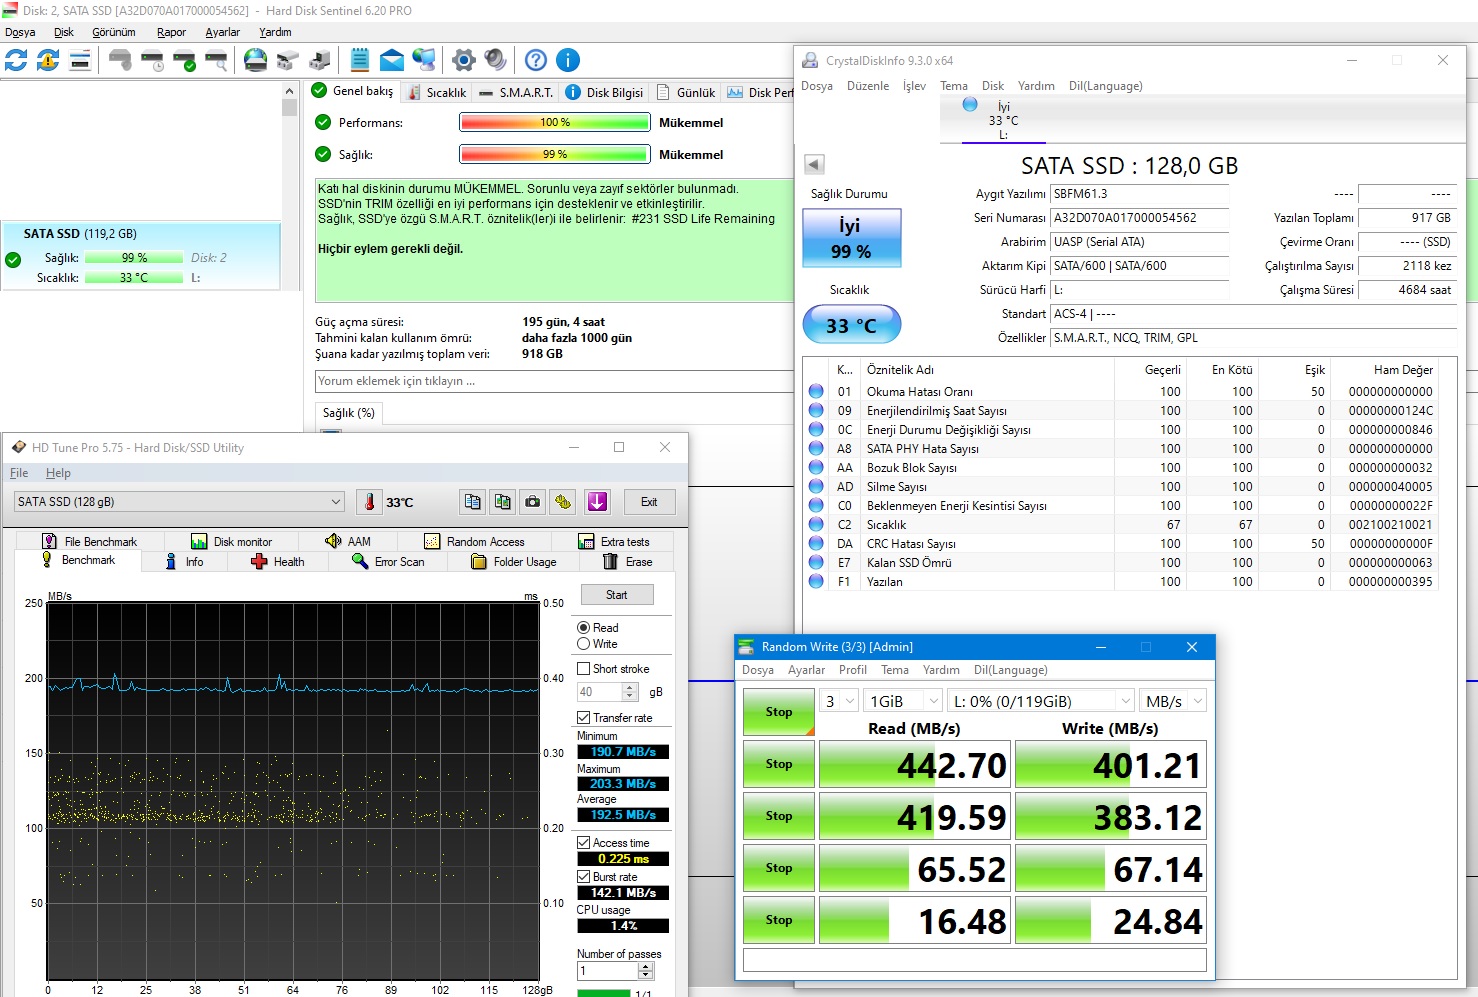Screen dimensions: 1478x997
Task: Click the Sağlık 99 % gradient bar
Action: pyautogui.click(x=555, y=154)
